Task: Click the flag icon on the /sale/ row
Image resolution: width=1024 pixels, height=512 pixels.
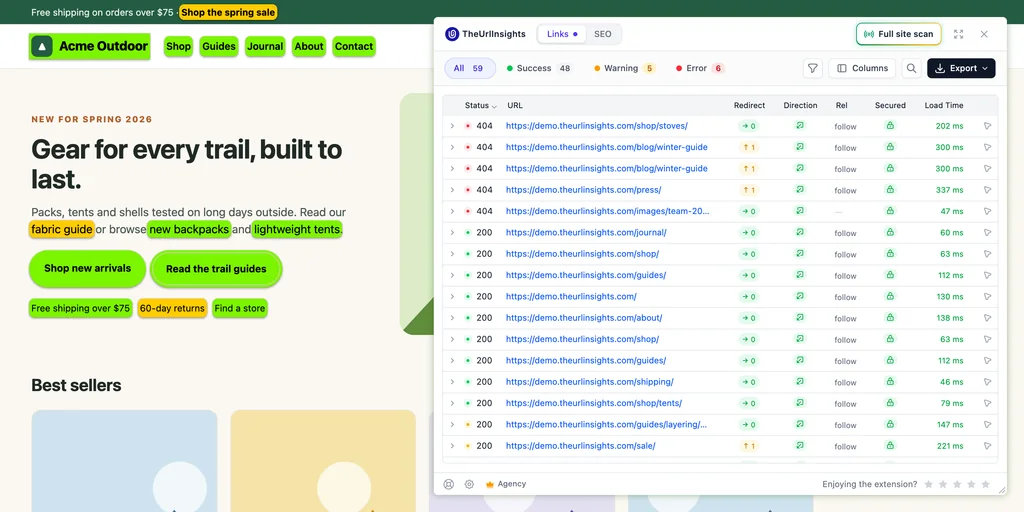Action: 987,446
